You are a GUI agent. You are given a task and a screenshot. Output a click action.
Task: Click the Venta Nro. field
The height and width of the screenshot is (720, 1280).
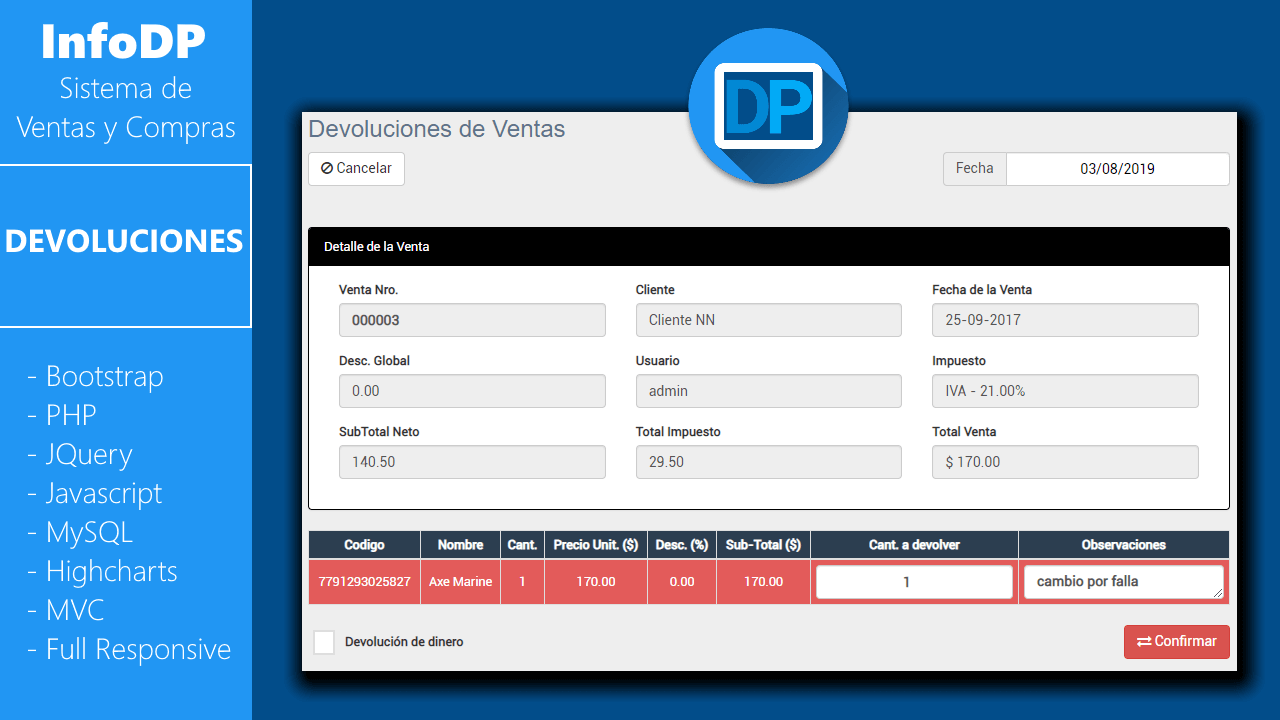pyautogui.click(x=472, y=320)
